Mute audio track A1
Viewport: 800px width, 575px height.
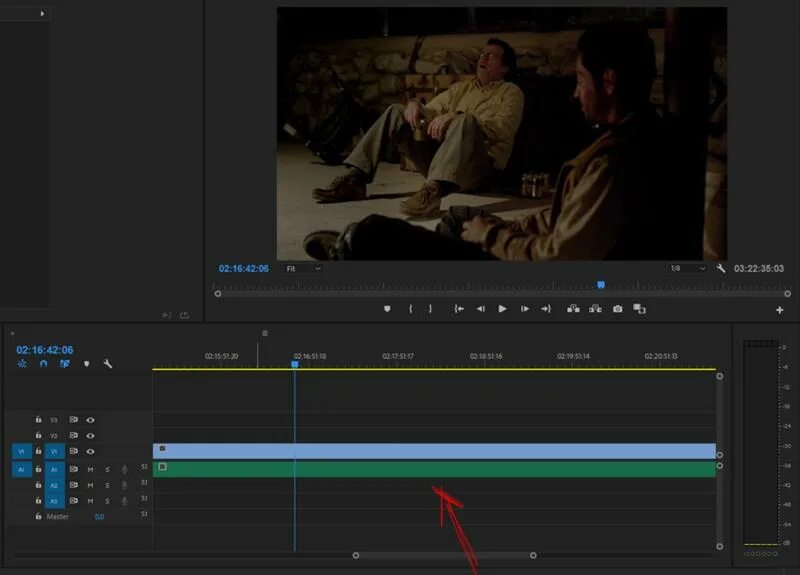click(x=90, y=469)
